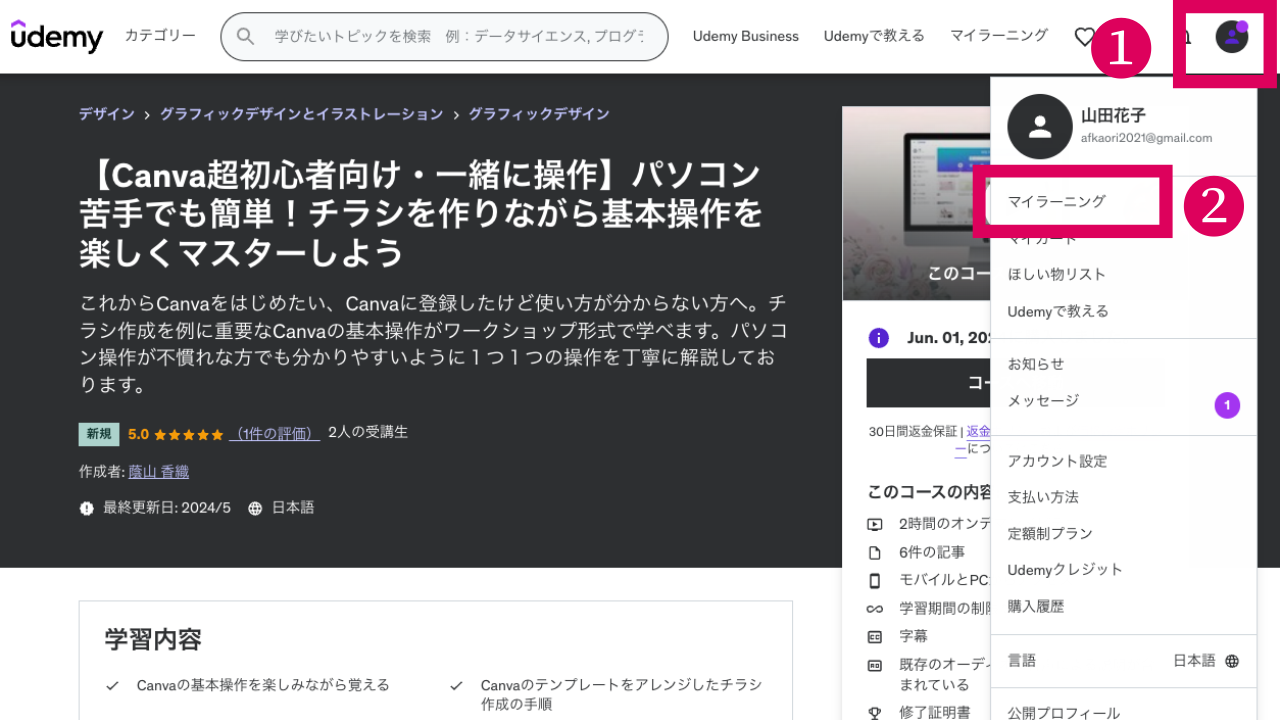Screen dimensions: 1280x720
Task: Click the profile avatar icon with notification dot
Action: 1231,36
